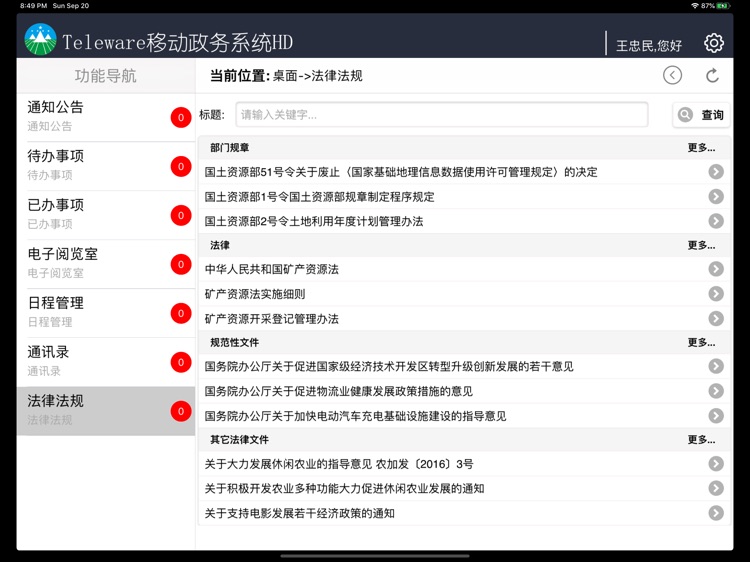The height and width of the screenshot is (562, 750).
Task: Open 通讯录 from the sidebar
Action: pos(106,362)
